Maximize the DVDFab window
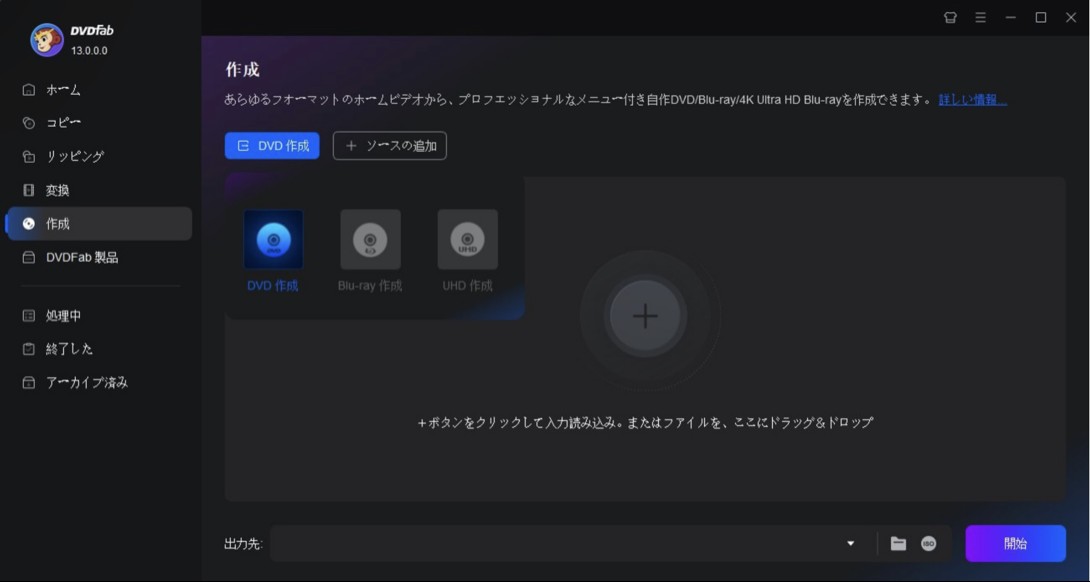Viewport: 1090px width, 582px height. click(x=1041, y=18)
